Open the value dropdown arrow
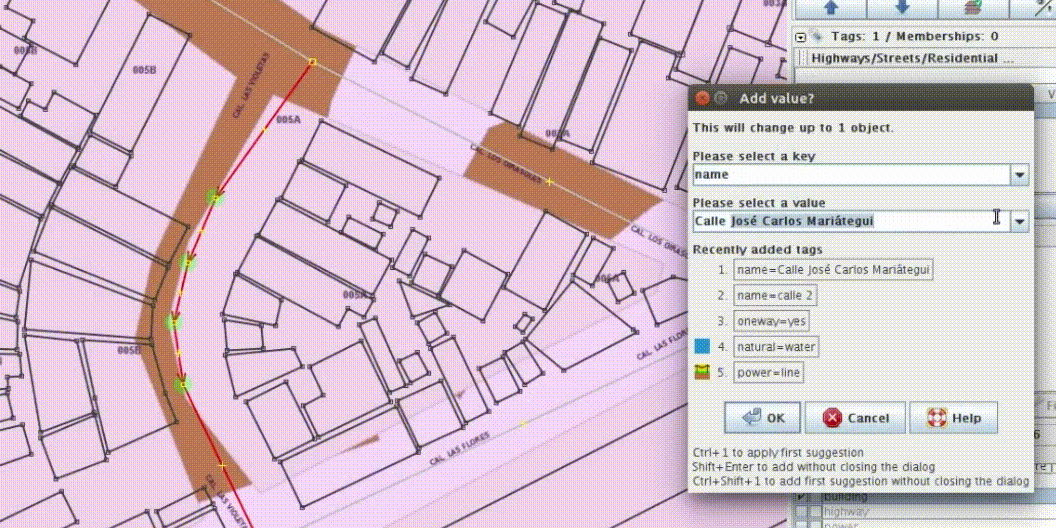The width and height of the screenshot is (1056, 528). [x=1019, y=222]
